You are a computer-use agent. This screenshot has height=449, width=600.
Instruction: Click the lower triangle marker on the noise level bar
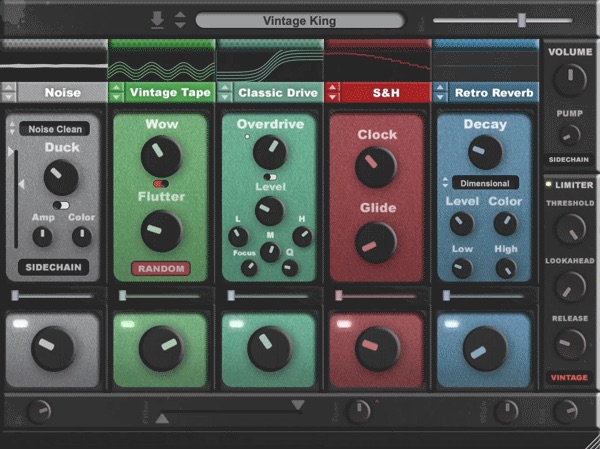click(x=21, y=184)
